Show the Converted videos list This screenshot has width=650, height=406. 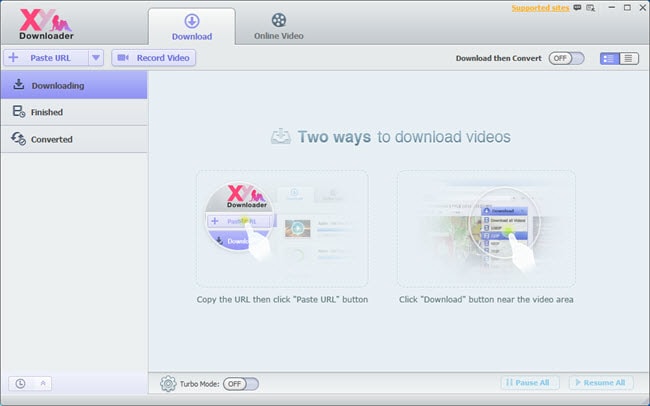(74, 139)
